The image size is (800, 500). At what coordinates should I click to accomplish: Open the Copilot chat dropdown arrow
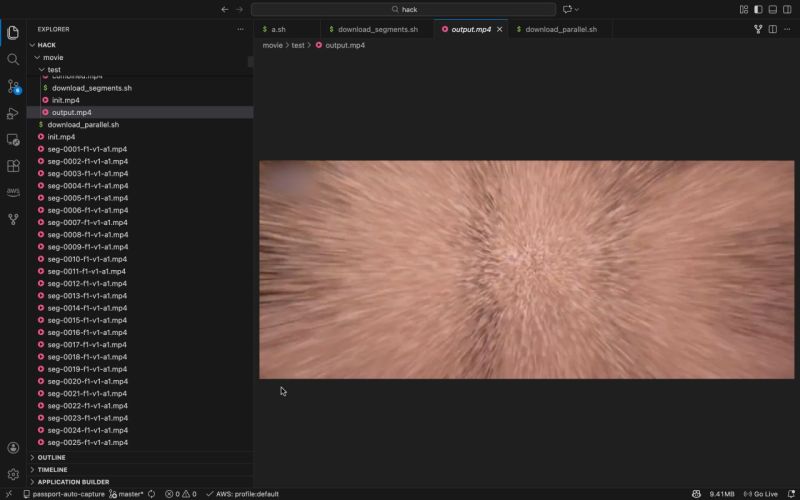(577, 9)
